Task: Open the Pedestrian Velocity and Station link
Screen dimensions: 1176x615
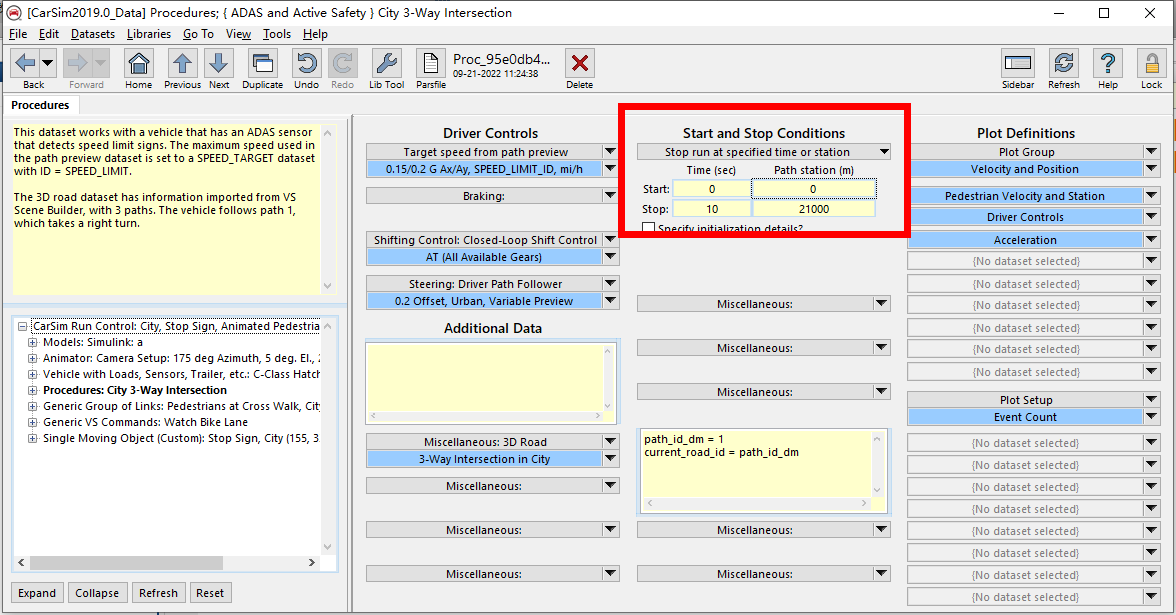Action: click(1025, 196)
